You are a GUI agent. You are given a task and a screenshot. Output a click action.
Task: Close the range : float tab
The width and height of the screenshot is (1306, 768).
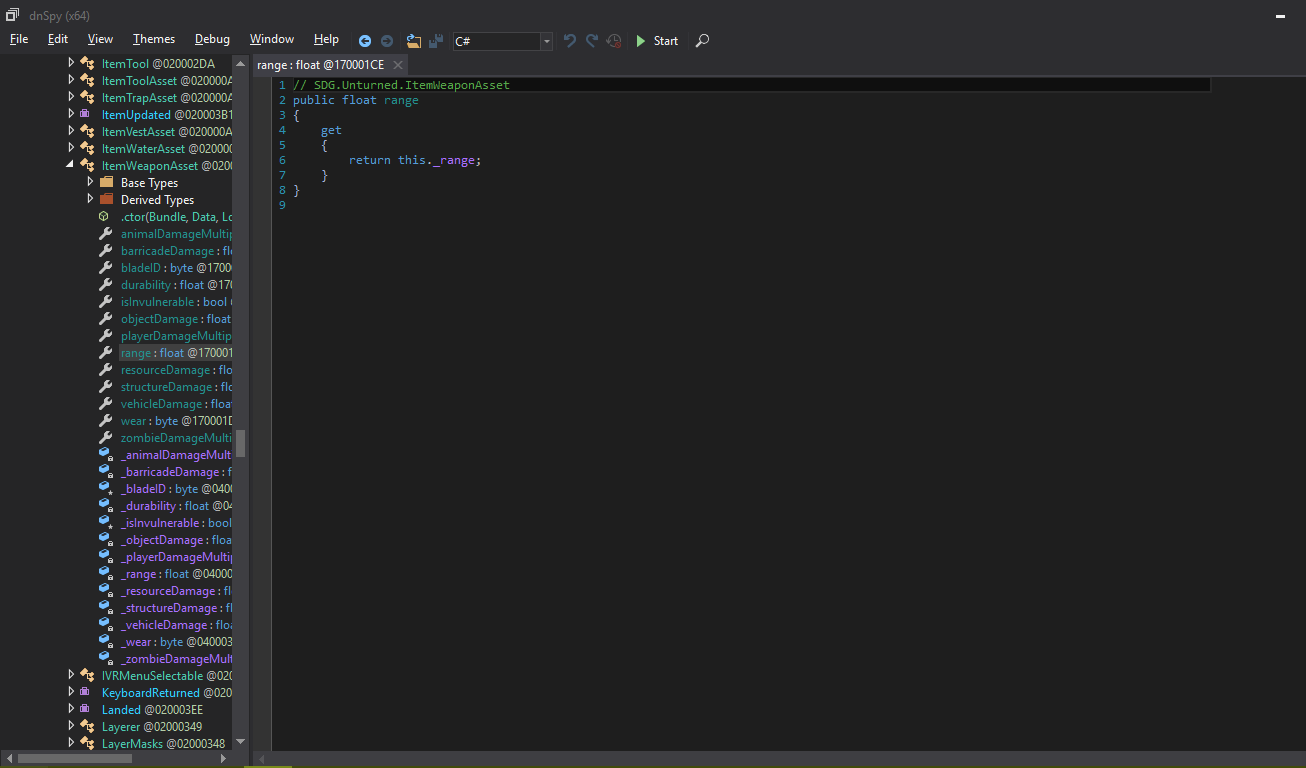398,65
